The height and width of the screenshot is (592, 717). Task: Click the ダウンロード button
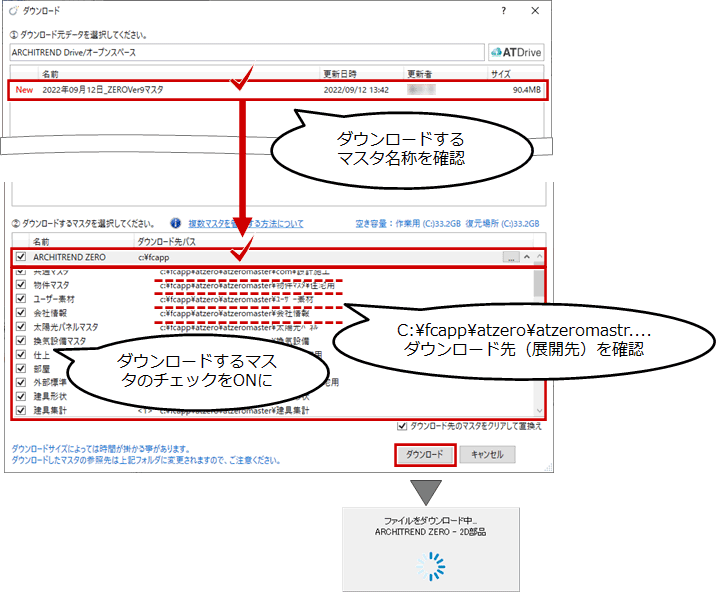point(425,454)
